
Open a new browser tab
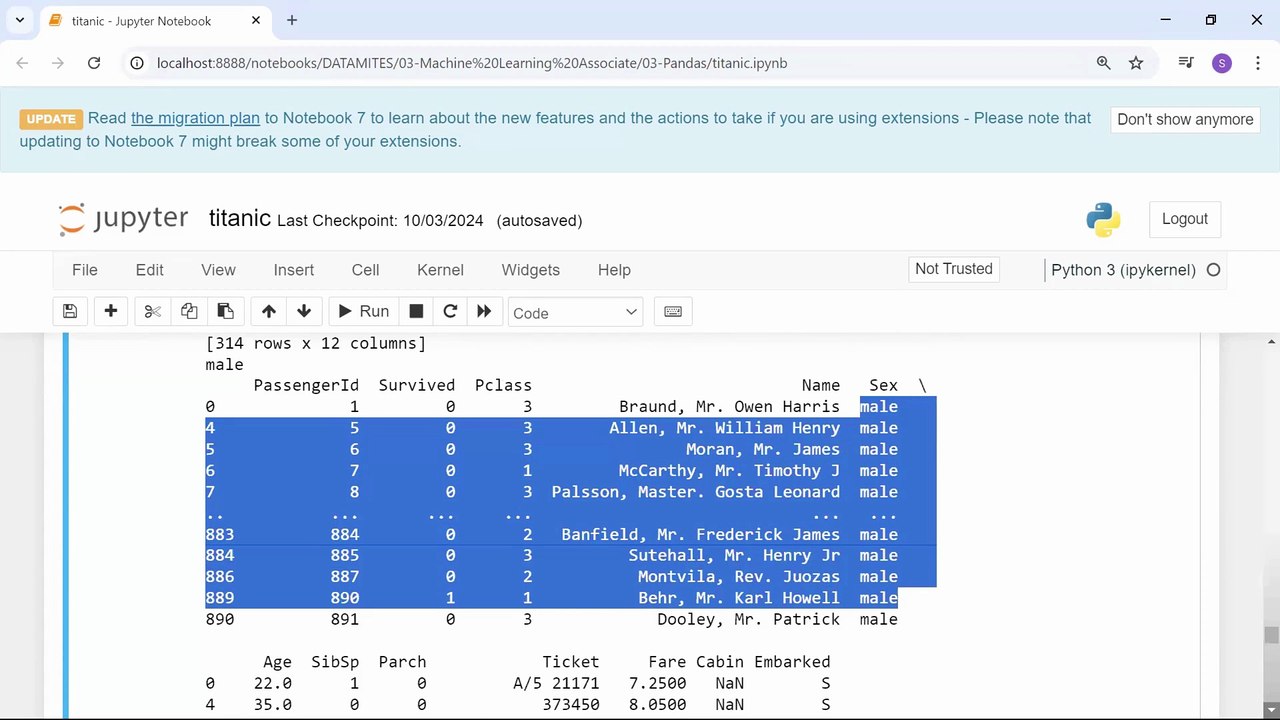click(x=292, y=20)
